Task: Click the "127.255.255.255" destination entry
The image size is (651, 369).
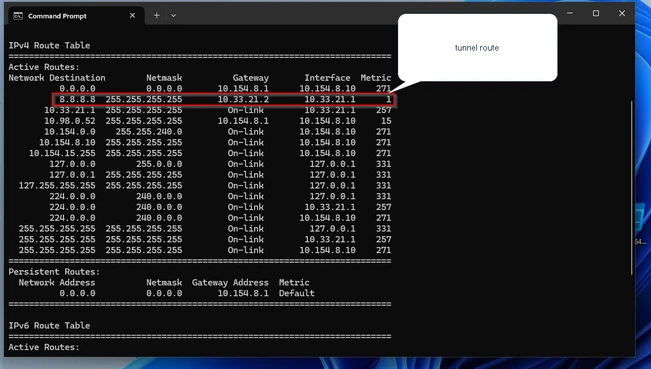Action: point(57,186)
